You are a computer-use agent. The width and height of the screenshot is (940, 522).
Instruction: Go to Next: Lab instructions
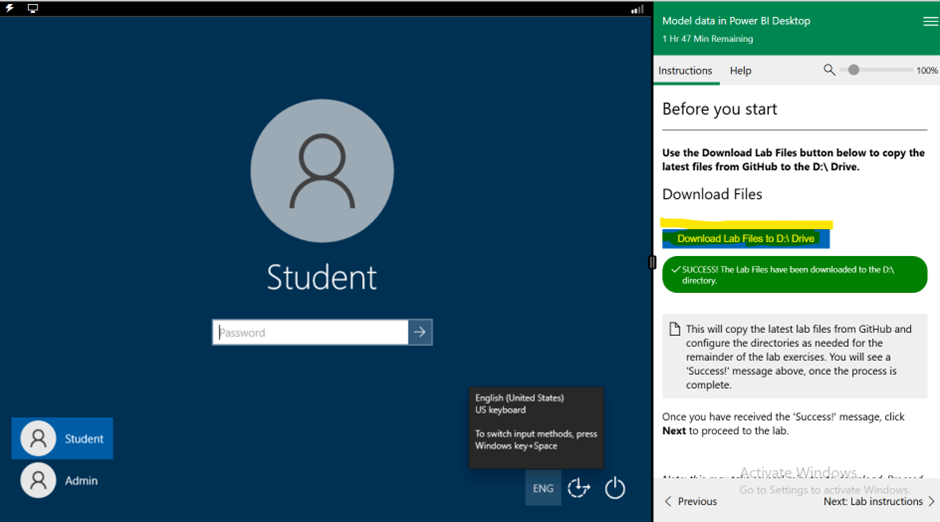(879, 502)
